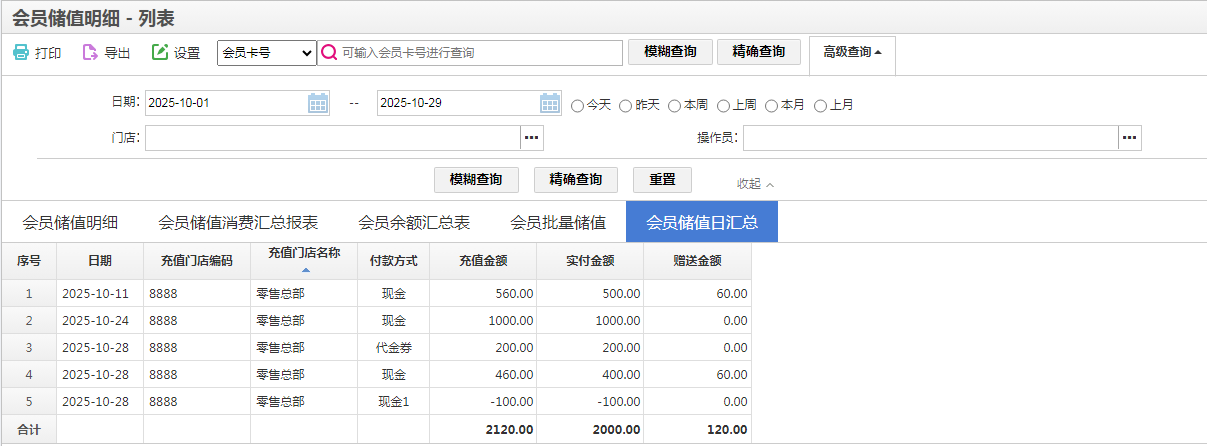1207x446 pixels.
Task: Open the 会员储值消费汇总报表 tab
Action: tap(238, 222)
